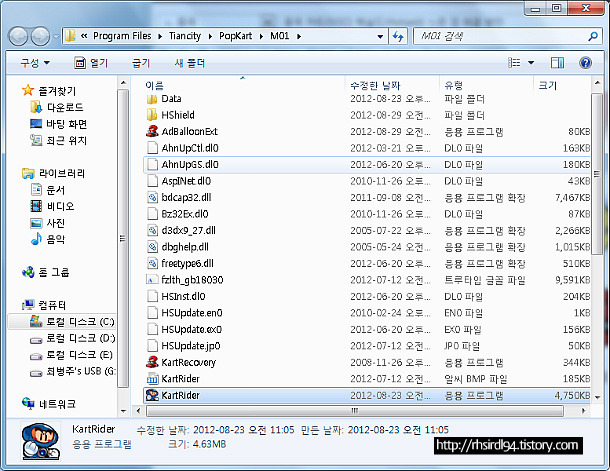
Task: Click PopKart in address breadcrumb
Action: tap(235, 36)
